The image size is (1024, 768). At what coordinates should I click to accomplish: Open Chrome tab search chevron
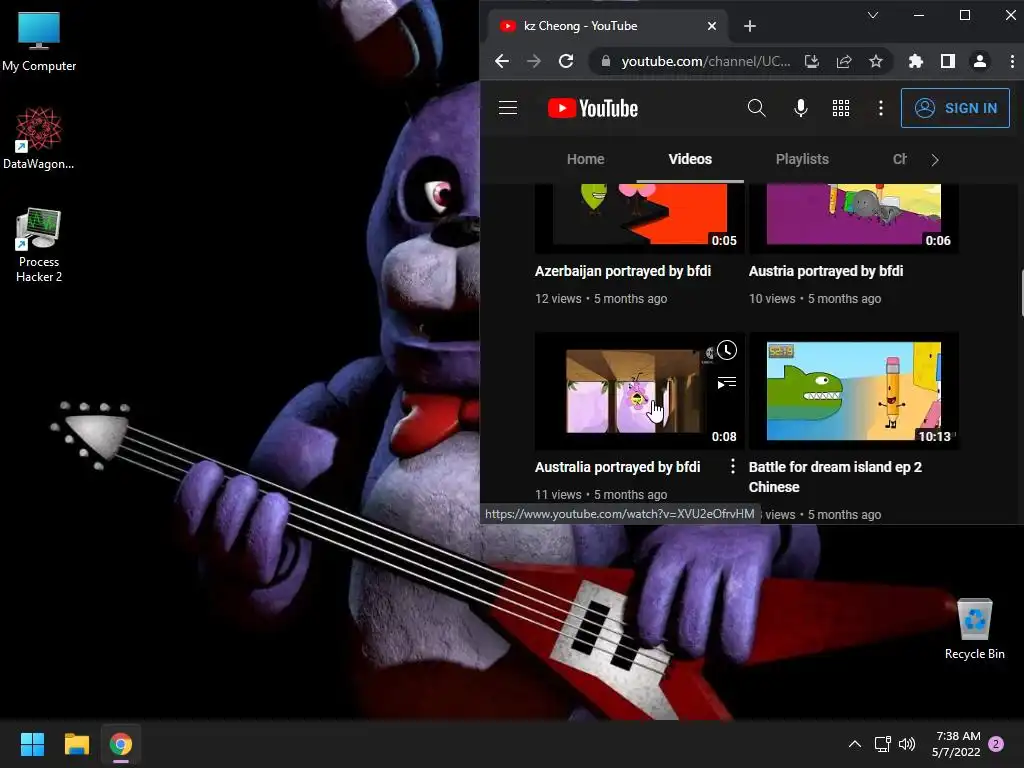click(x=872, y=15)
